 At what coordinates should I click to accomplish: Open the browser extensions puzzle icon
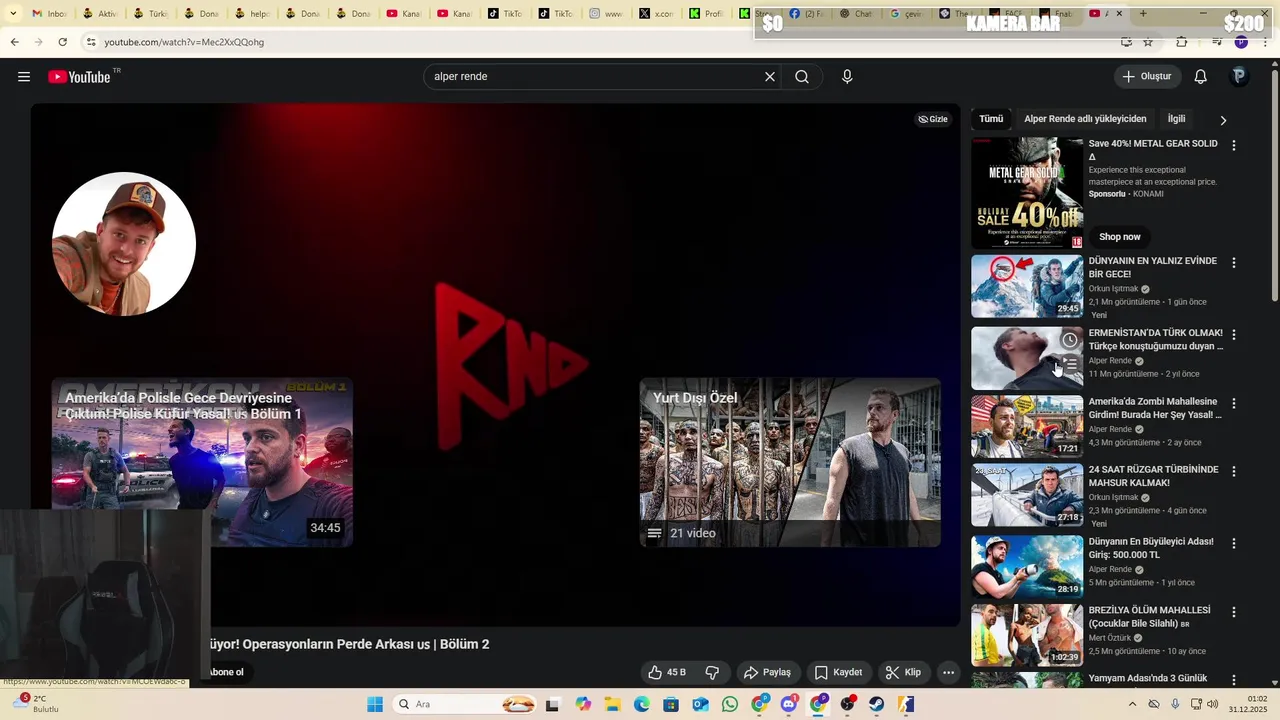tap(1182, 42)
